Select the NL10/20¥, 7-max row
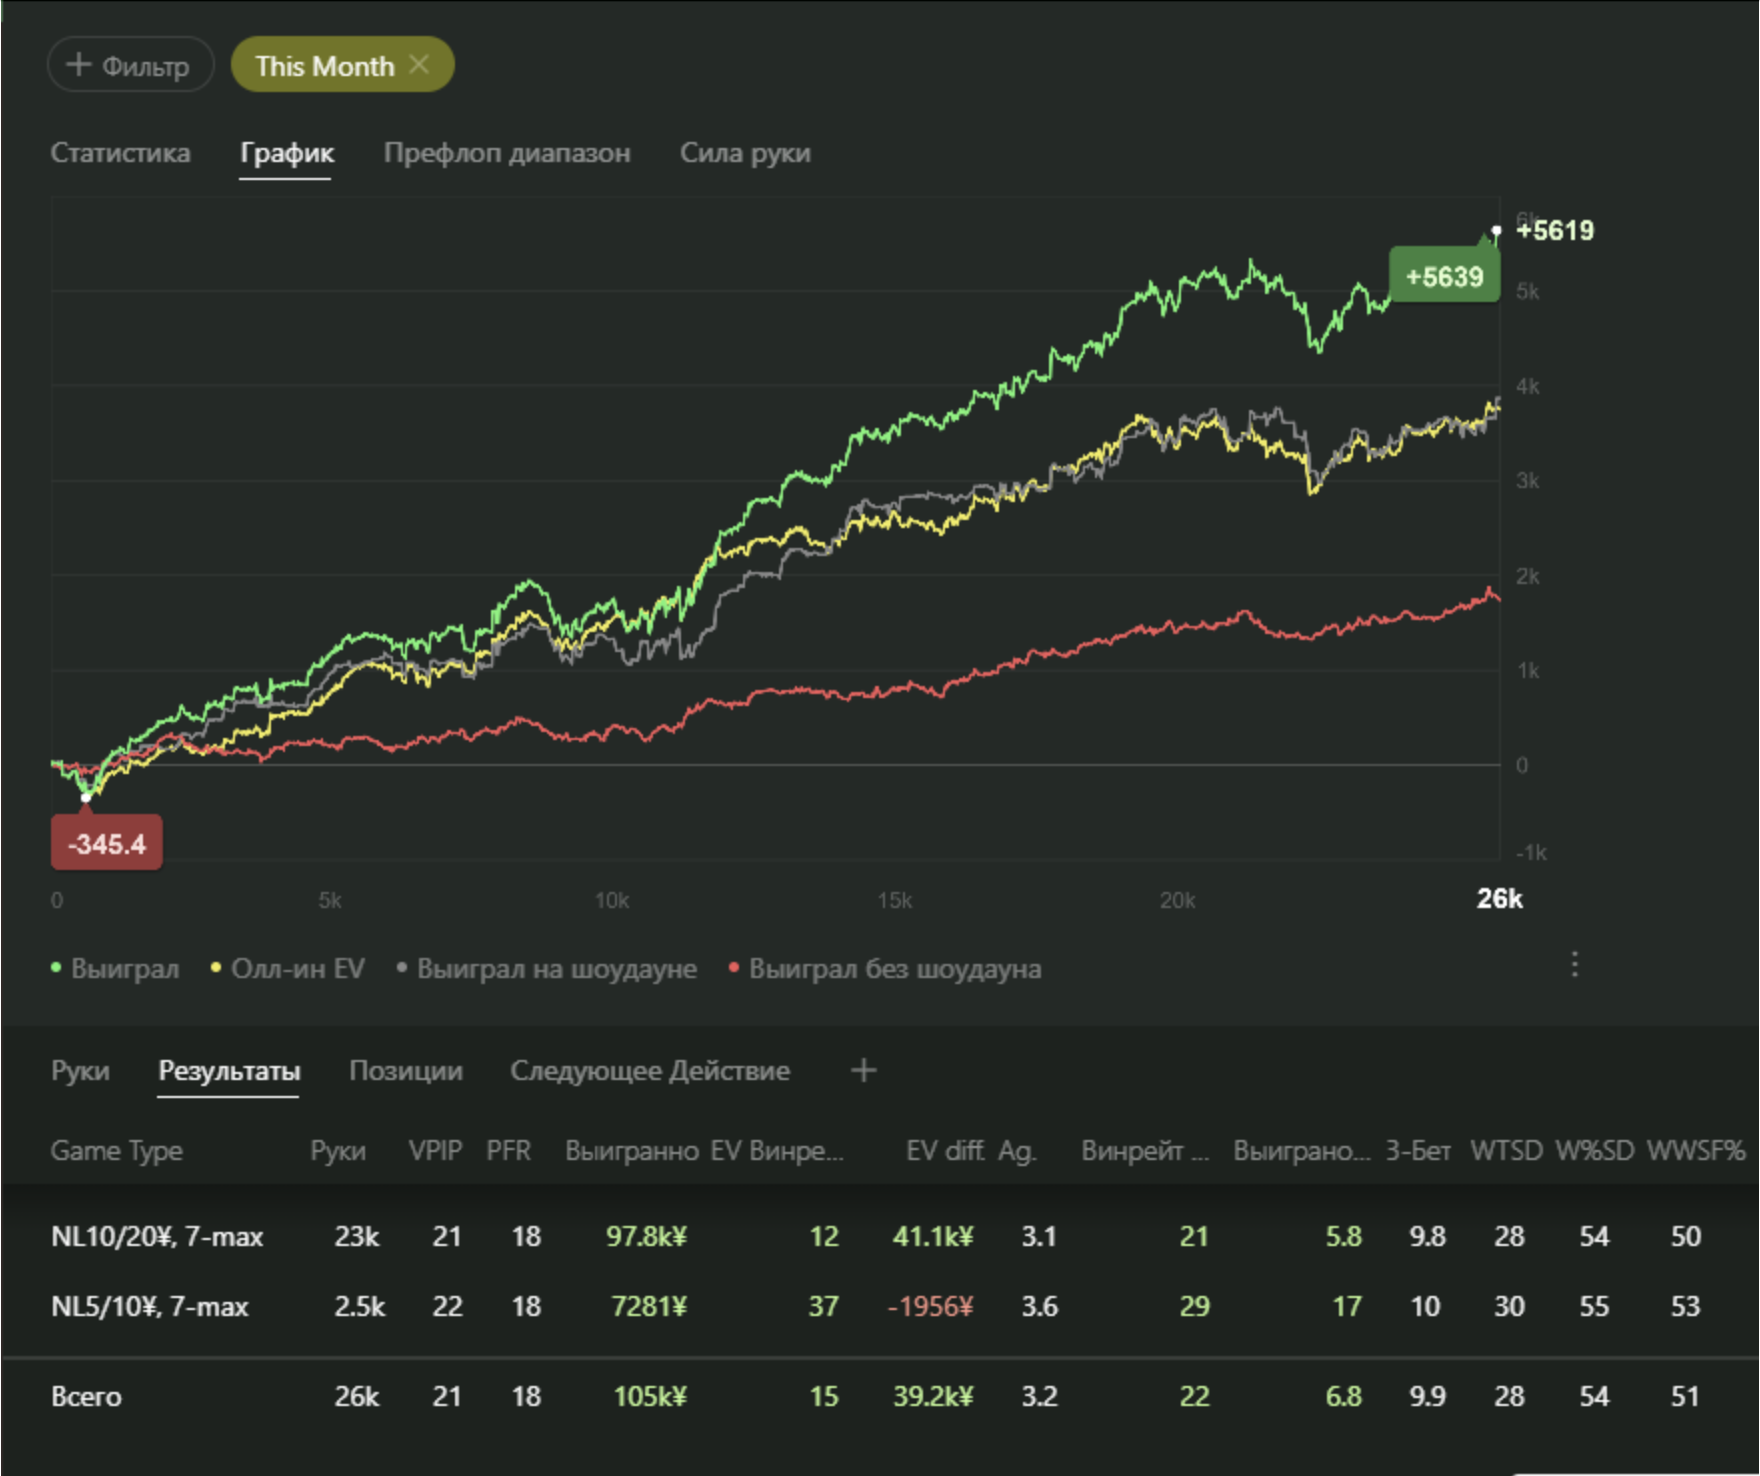 click(880, 1237)
